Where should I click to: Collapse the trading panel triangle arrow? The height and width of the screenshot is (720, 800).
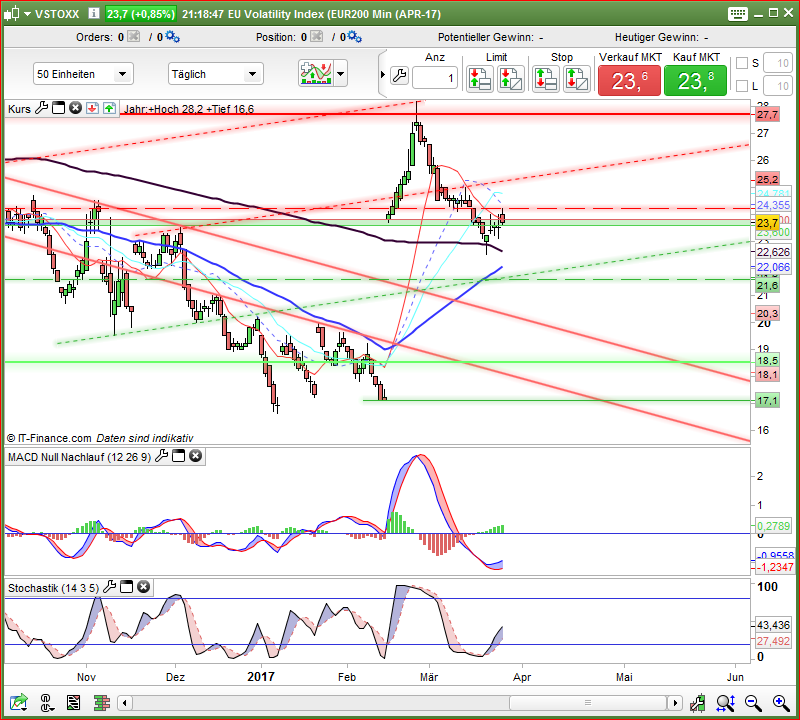(383, 75)
